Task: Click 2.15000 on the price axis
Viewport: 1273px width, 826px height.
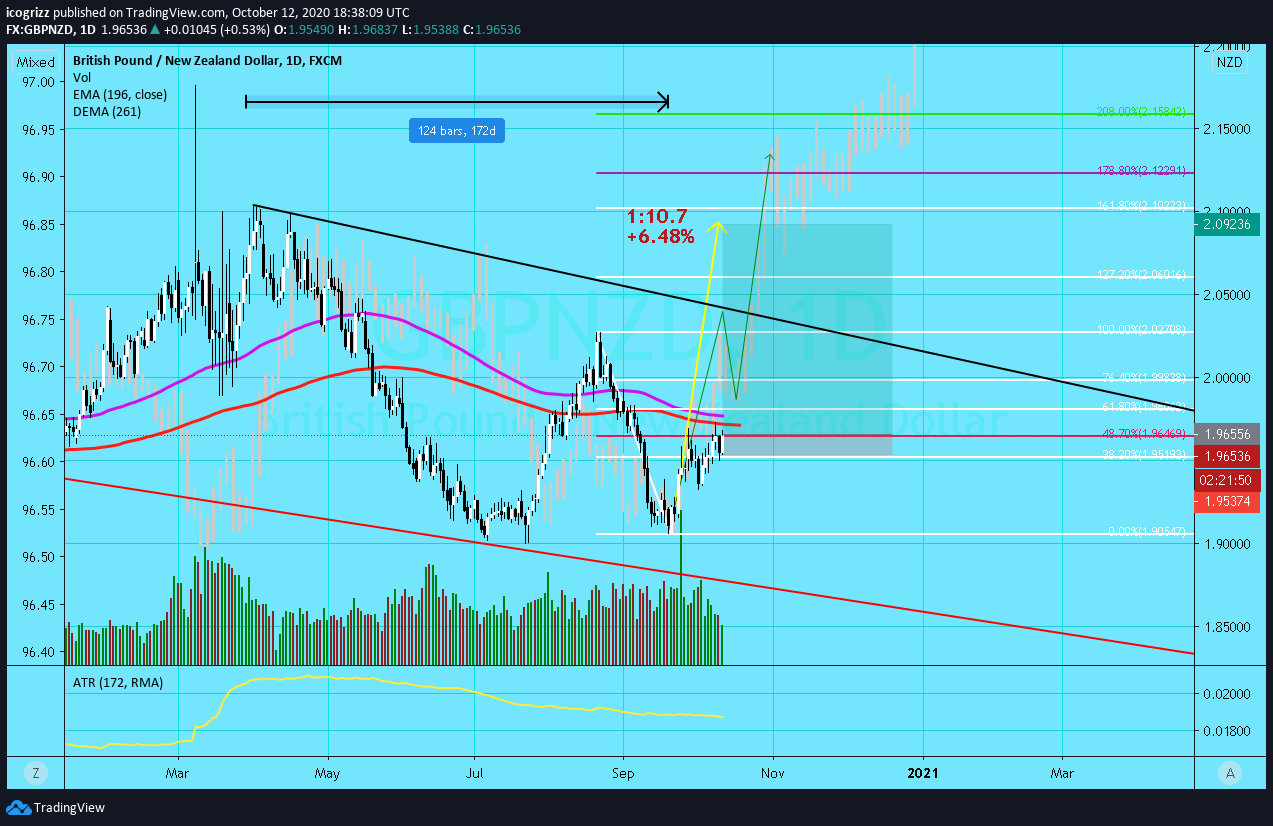Action: click(x=1225, y=129)
